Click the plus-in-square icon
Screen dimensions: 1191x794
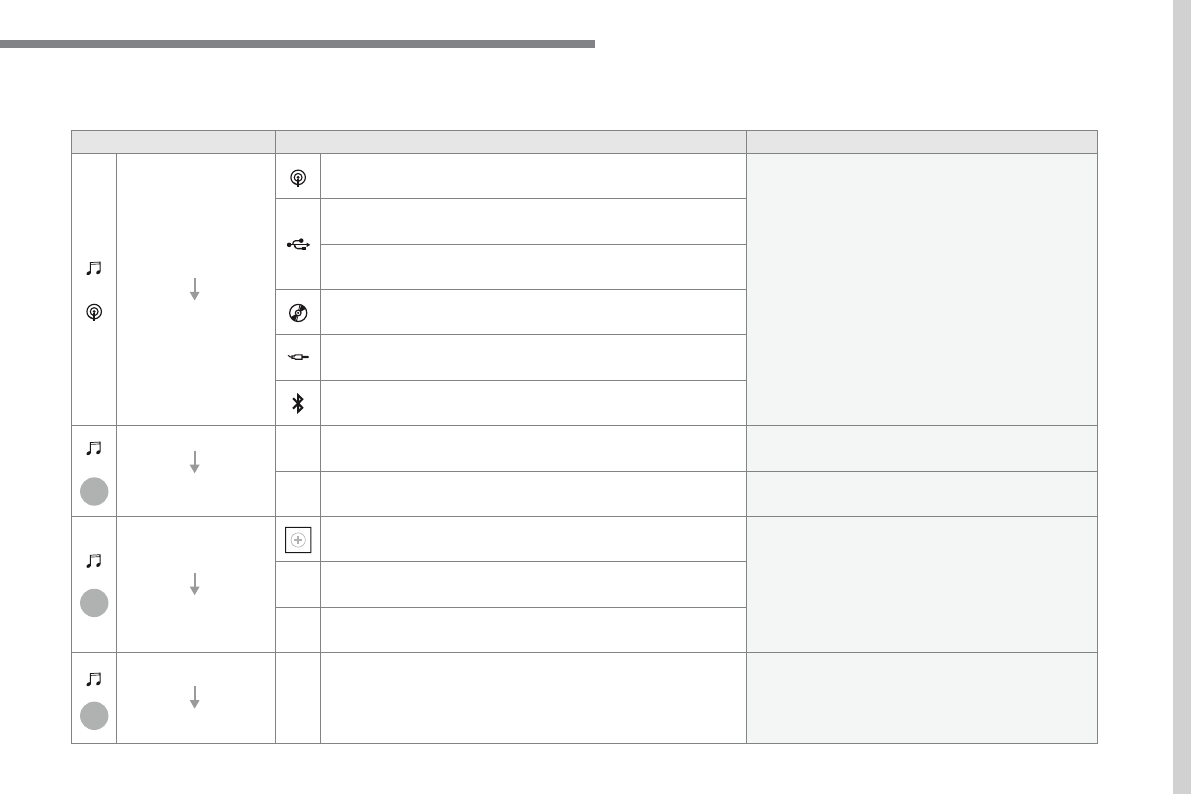[298, 539]
